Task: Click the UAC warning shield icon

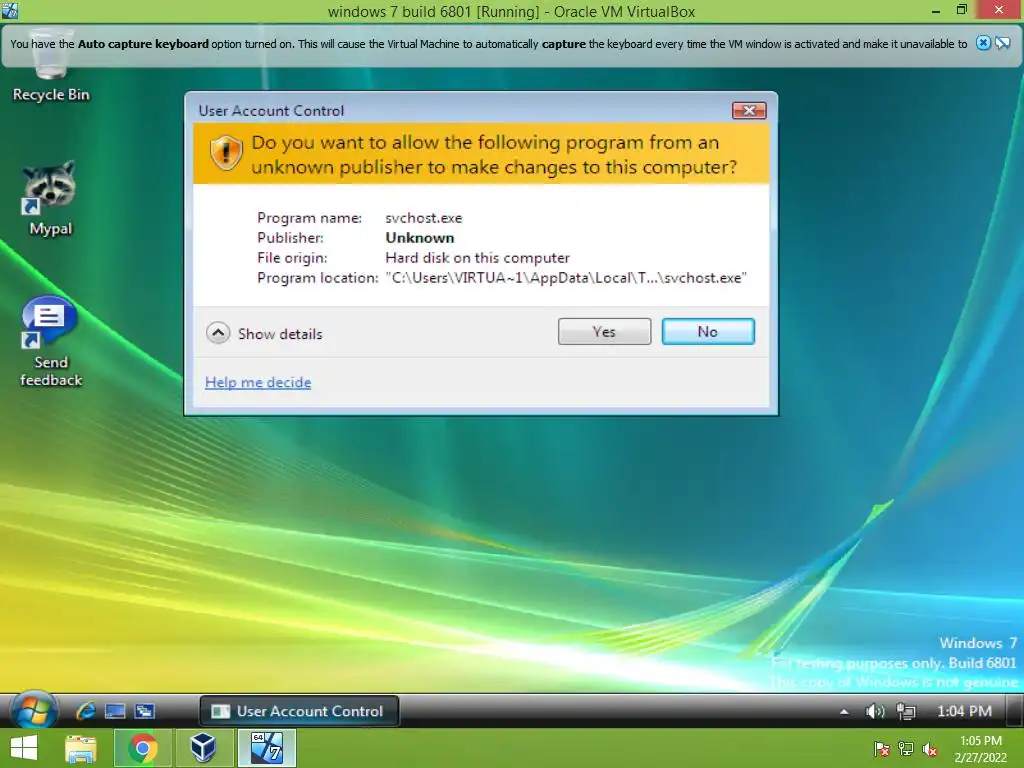Action: [226, 153]
